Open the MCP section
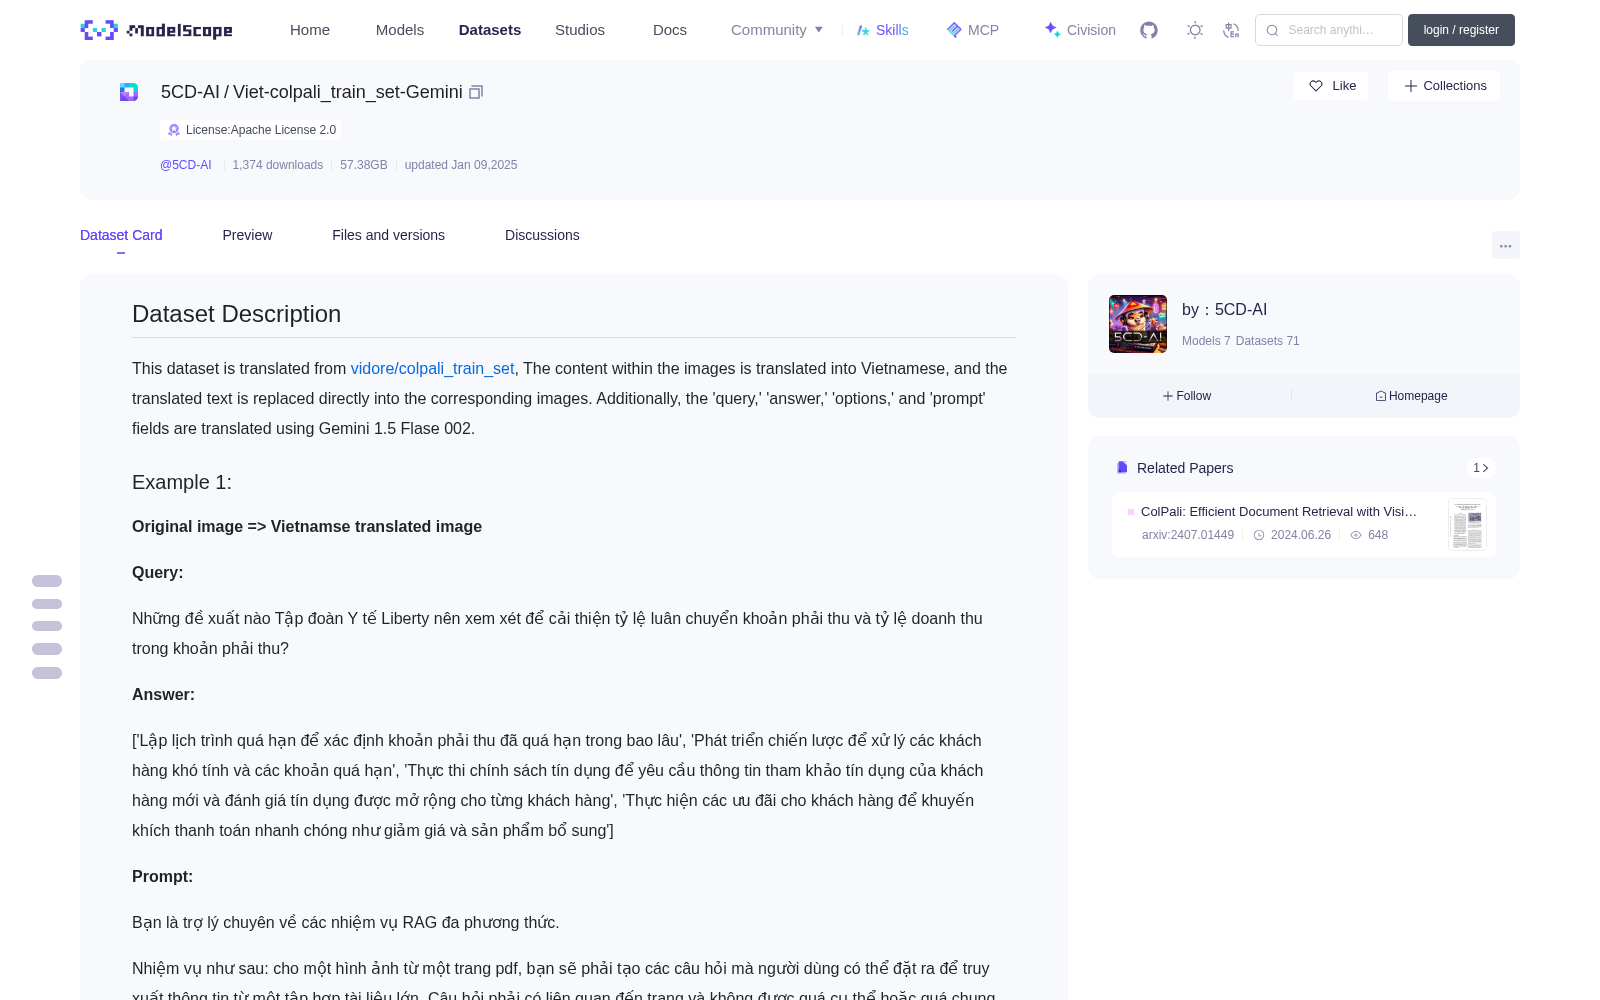This screenshot has width=1600, height=1000. [x=973, y=30]
